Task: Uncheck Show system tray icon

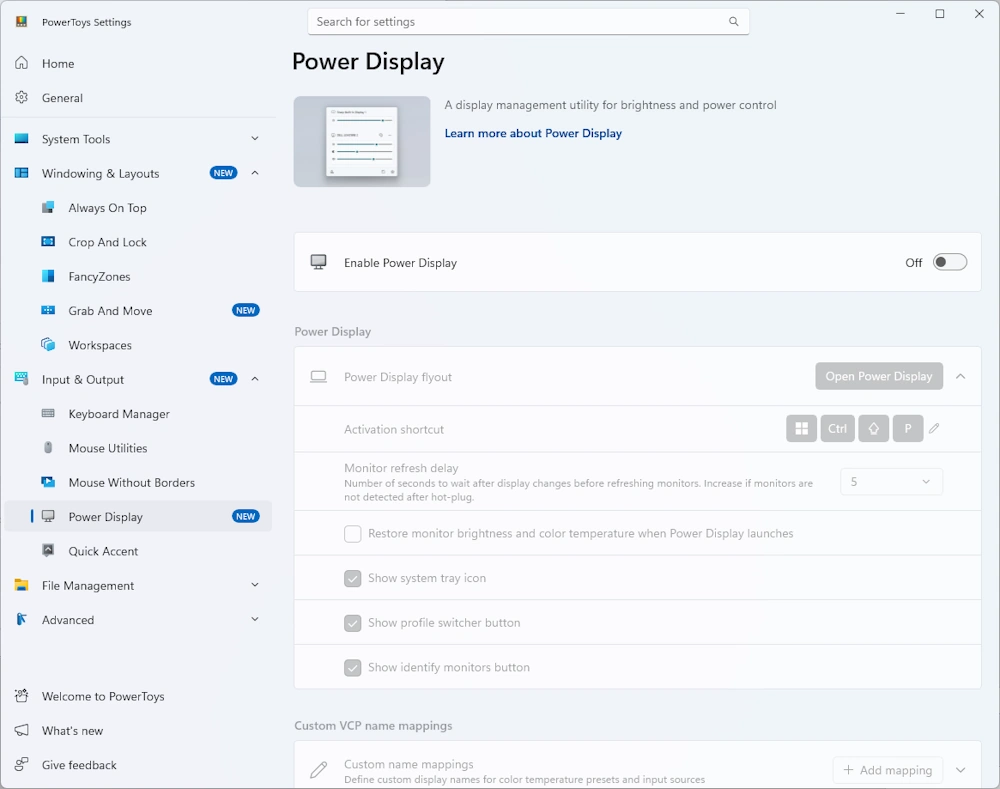Action: [353, 578]
